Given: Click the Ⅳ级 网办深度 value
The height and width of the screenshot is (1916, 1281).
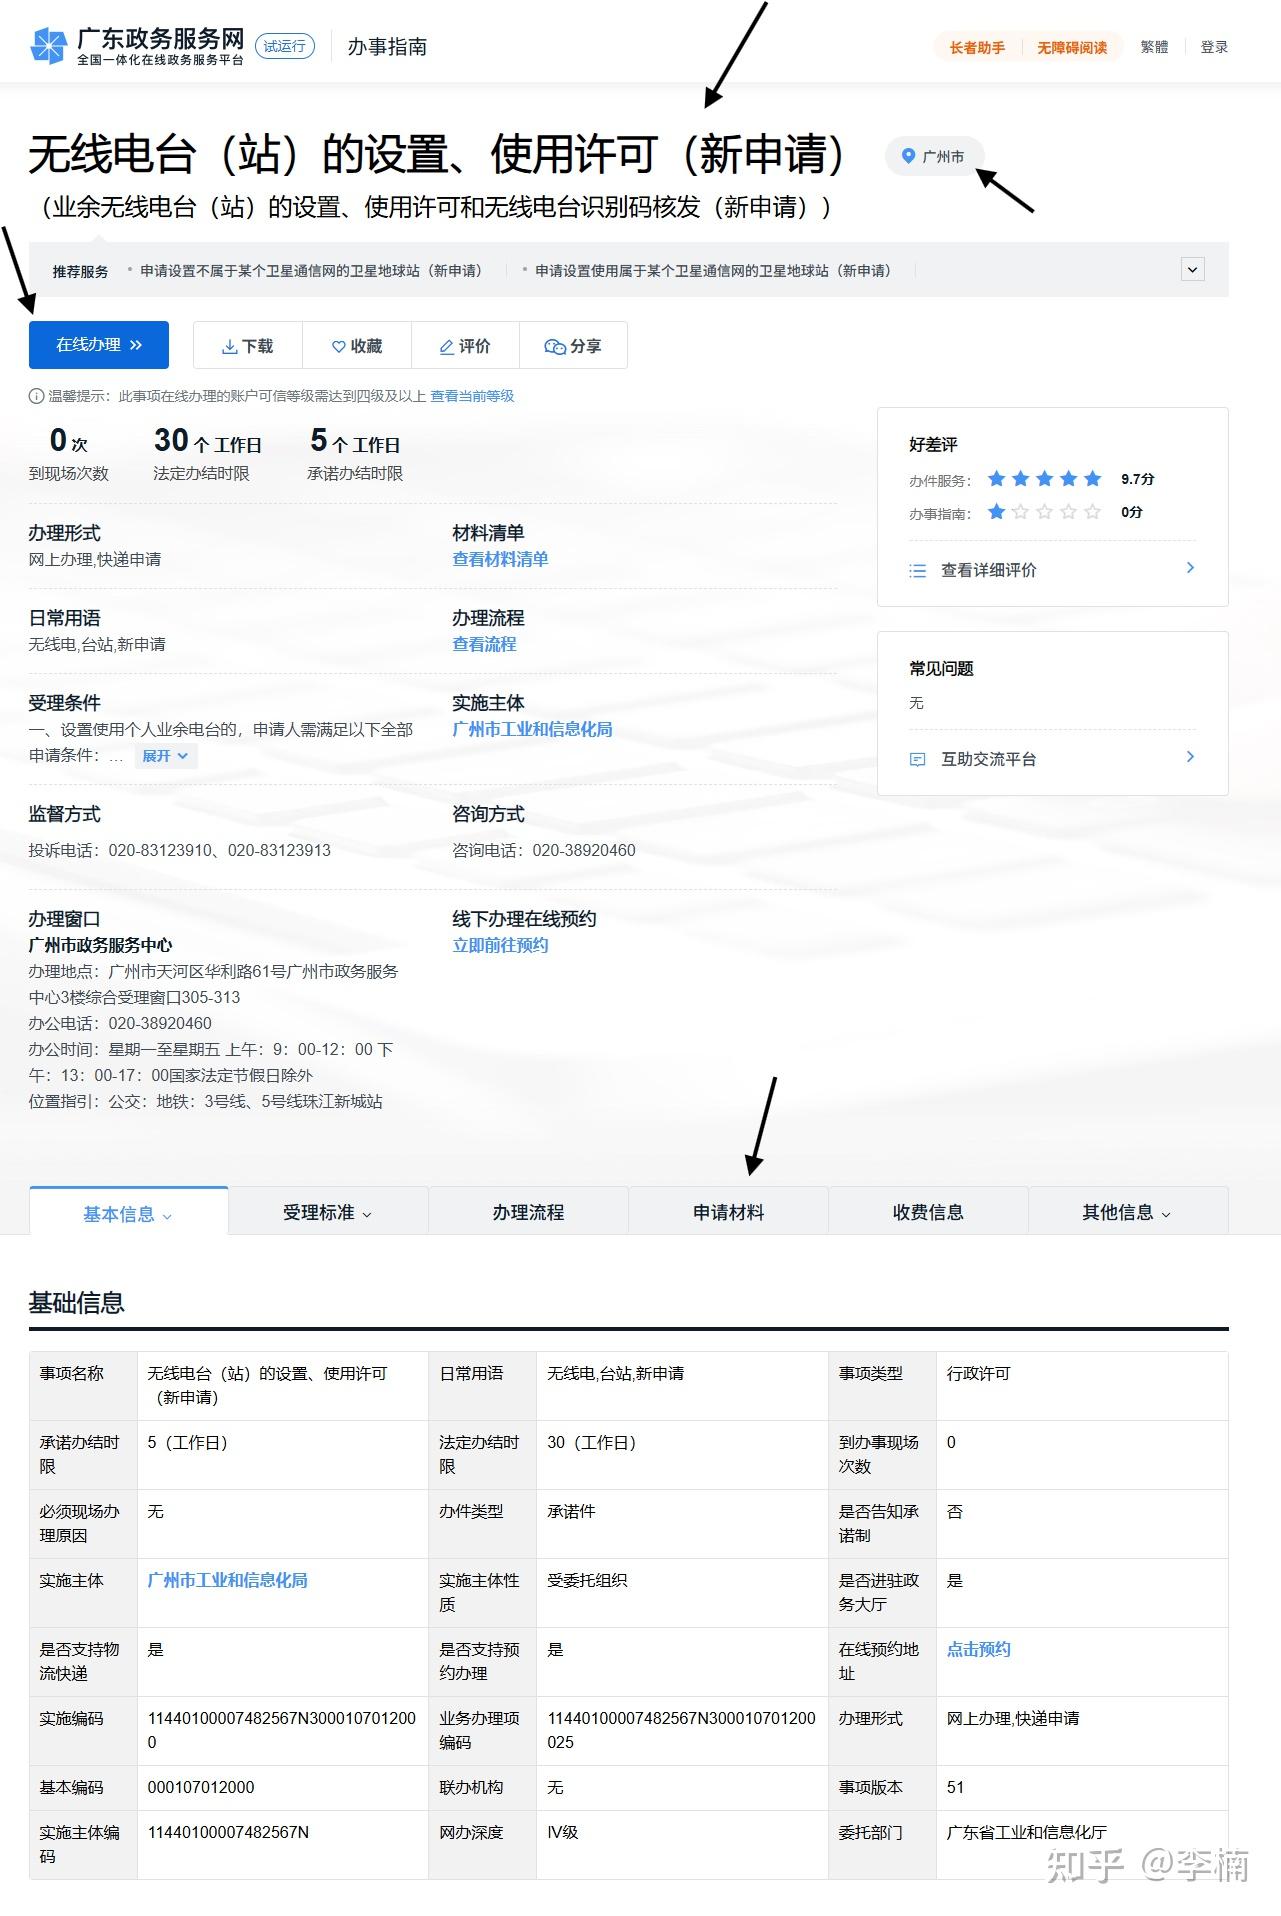Looking at the screenshot, I should coord(563,1832).
